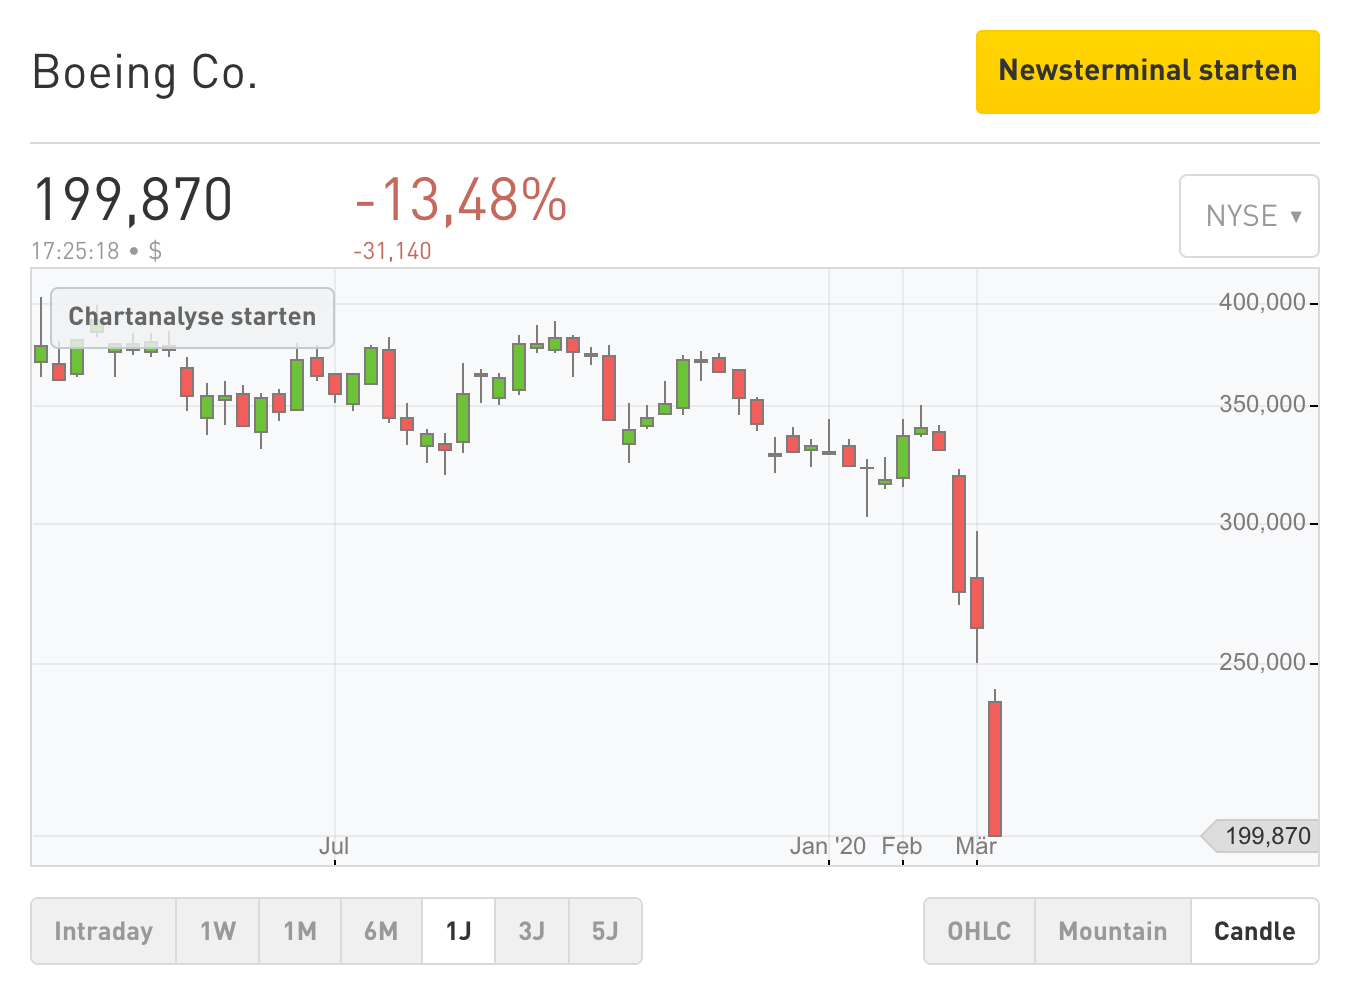Click the Jul marker on the time axis
The width and height of the screenshot is (1350, 995).
click(x=334, y=846)
